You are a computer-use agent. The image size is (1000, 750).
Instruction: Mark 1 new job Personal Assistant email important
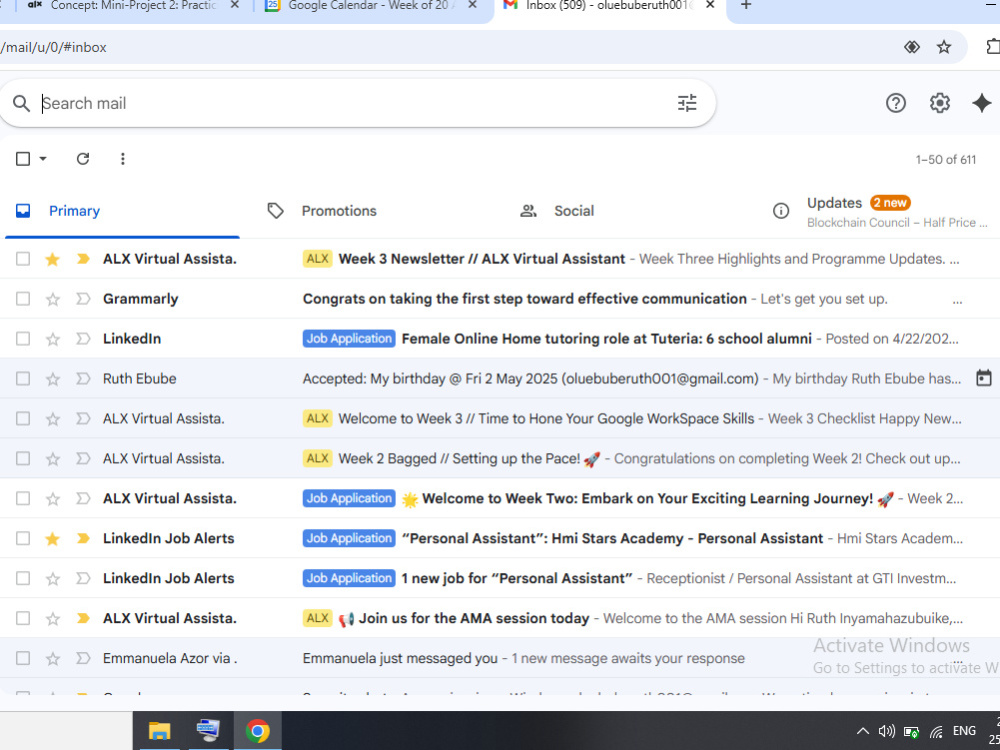(x=83, y=578)
